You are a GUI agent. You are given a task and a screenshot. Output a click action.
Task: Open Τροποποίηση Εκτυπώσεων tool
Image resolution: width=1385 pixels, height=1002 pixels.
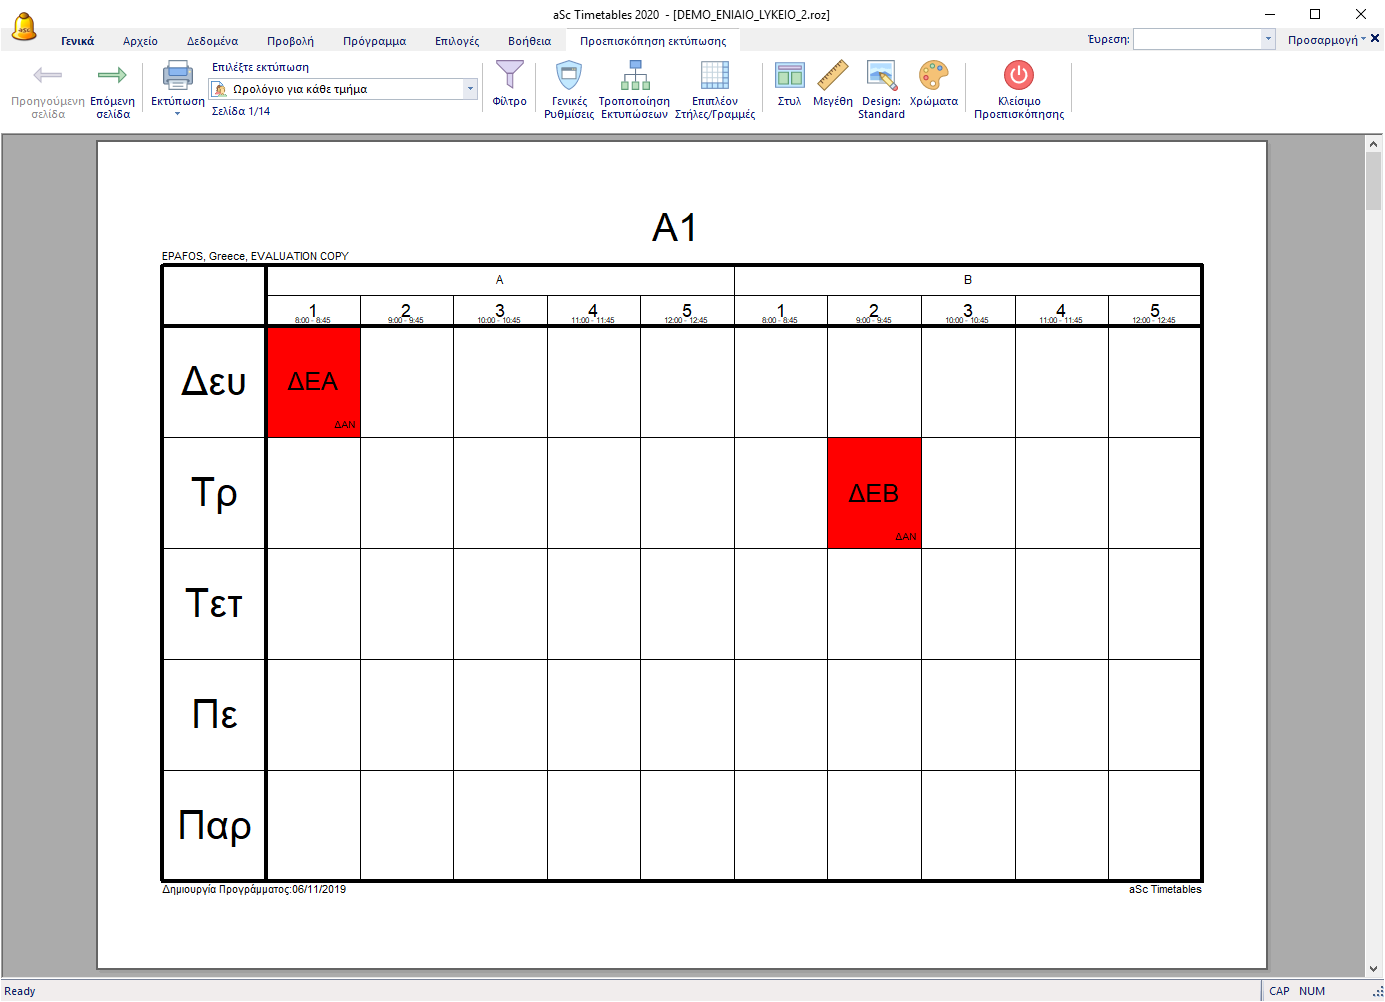tap(634, 76)
